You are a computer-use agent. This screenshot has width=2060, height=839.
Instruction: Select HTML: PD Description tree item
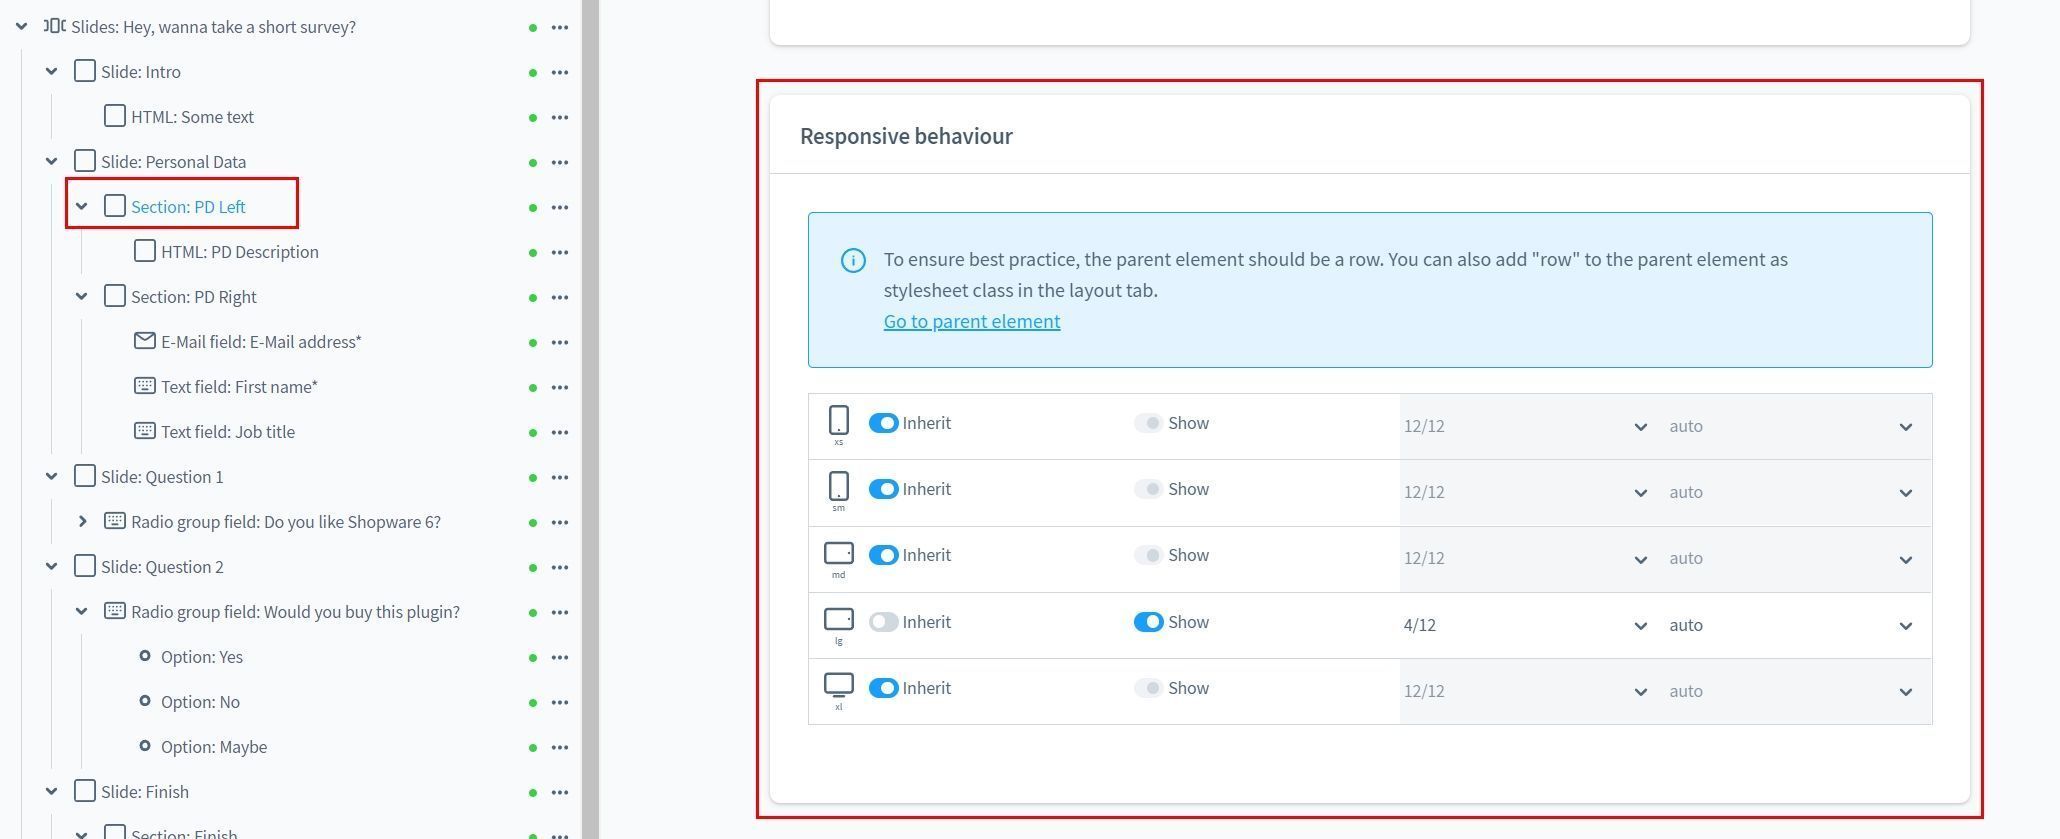click(239, 252)
